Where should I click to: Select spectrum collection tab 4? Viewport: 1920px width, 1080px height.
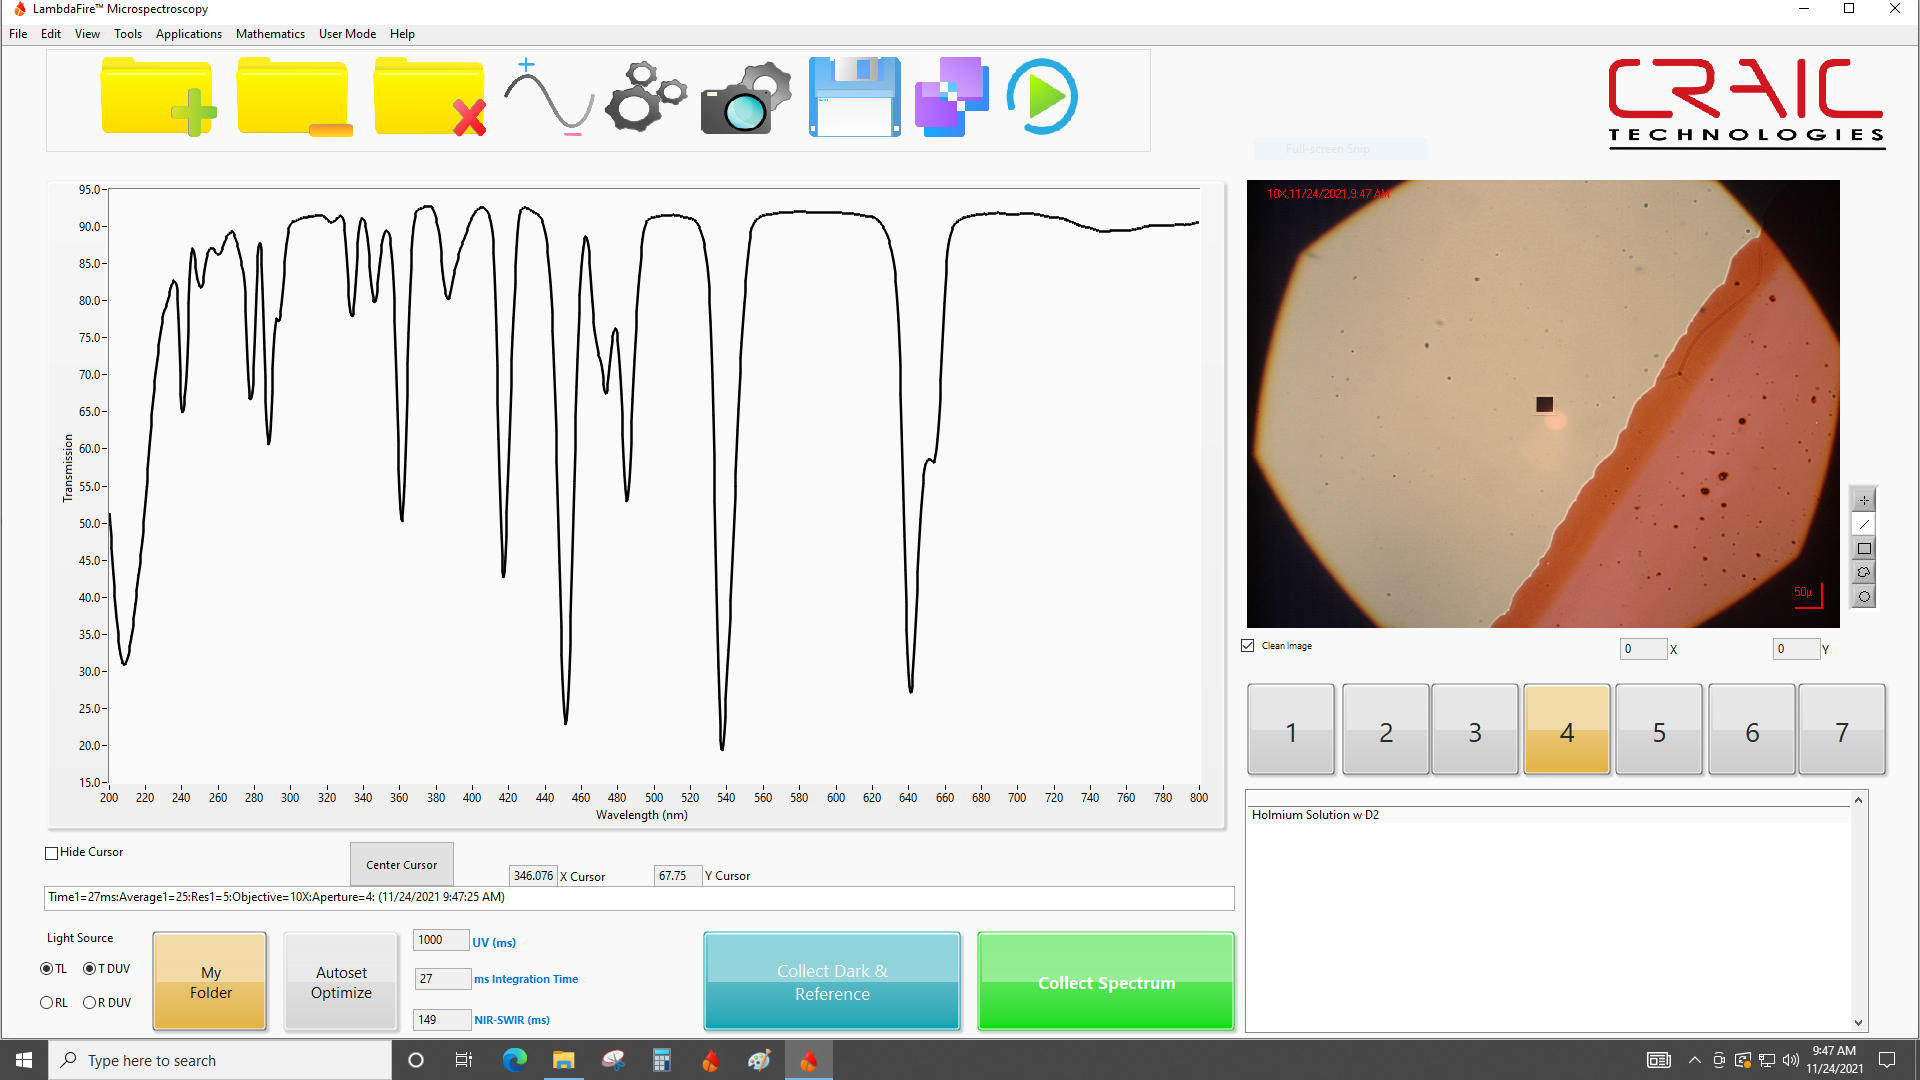point(1568,729)
